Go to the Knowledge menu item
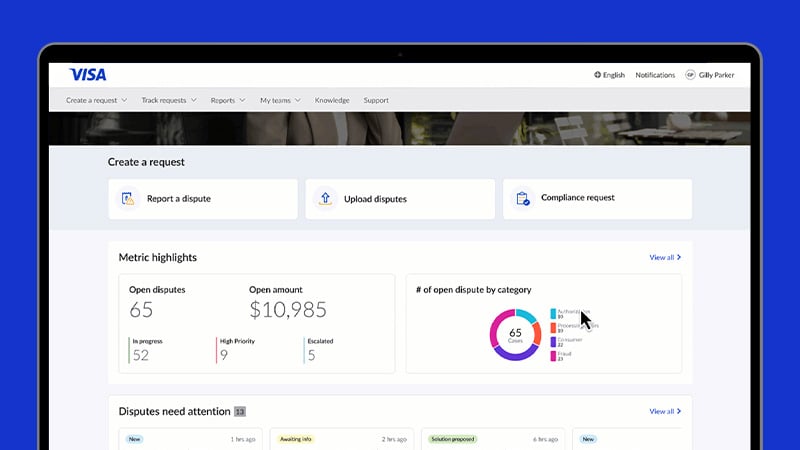 [332, 101]
